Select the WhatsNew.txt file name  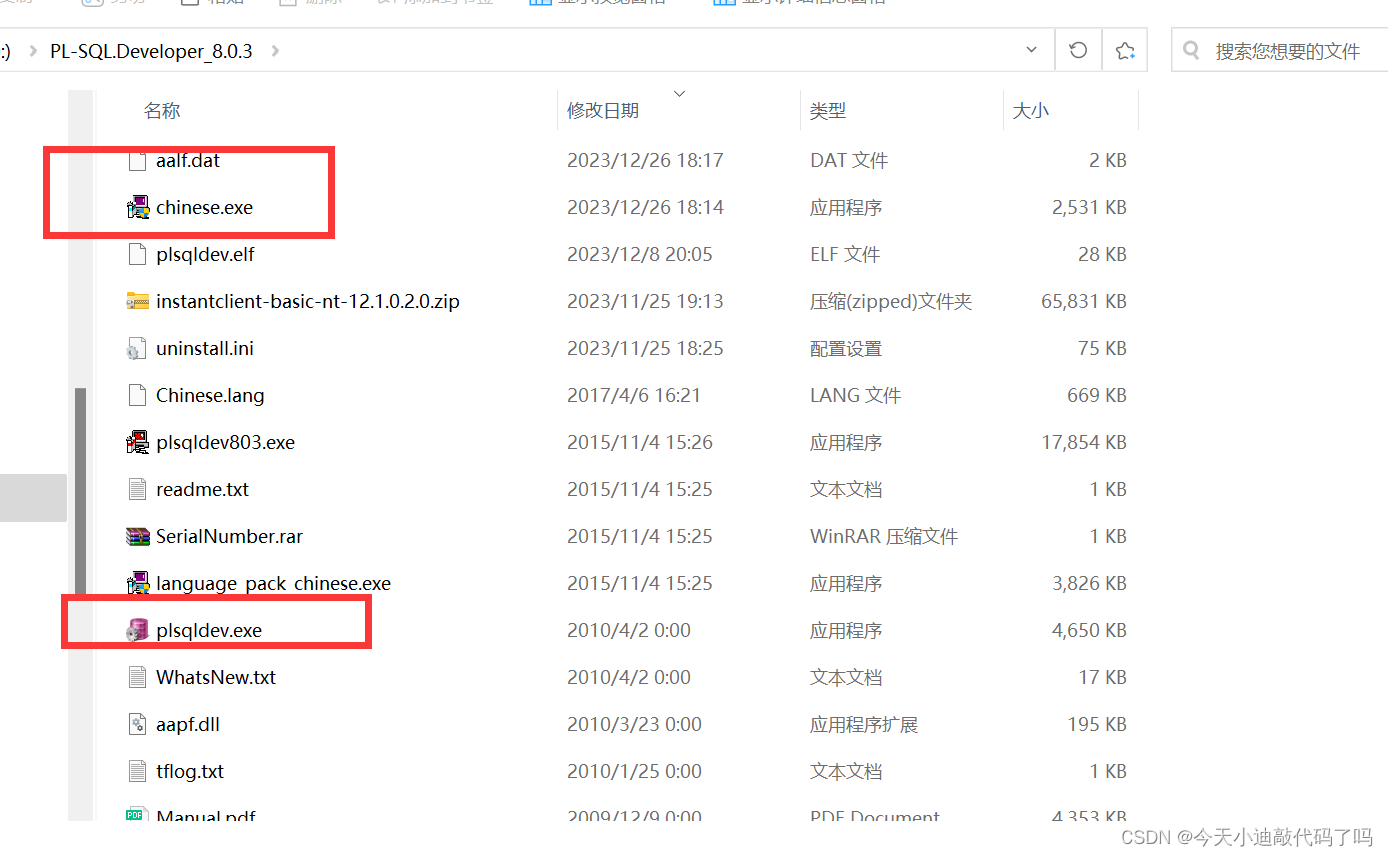click(216, 677)
